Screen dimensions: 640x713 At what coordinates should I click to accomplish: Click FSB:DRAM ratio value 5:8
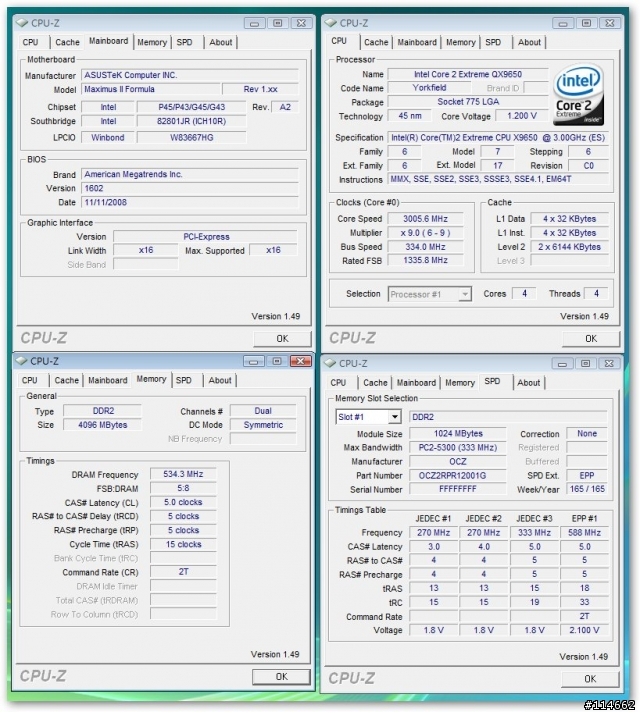pyautogui.click(x=183, y=488)
